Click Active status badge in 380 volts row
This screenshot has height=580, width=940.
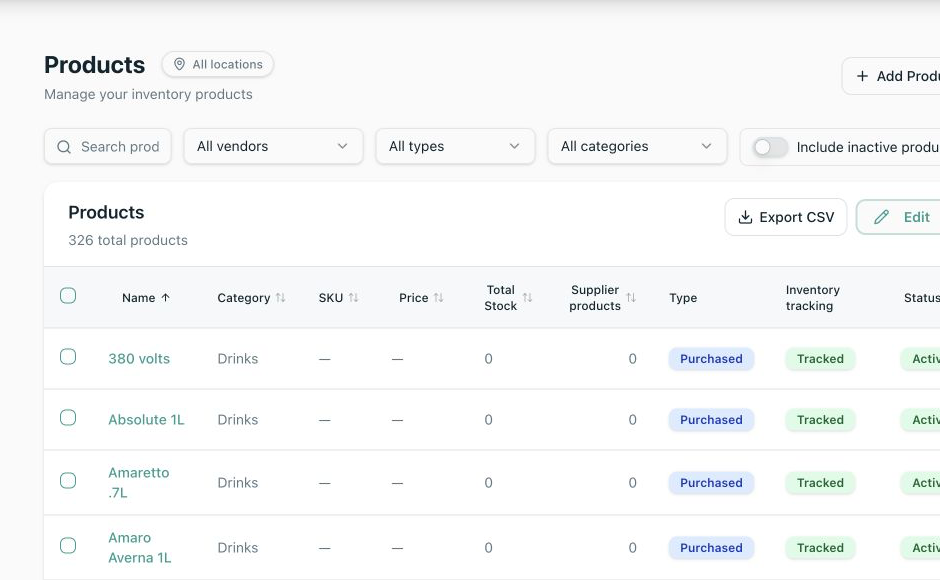click(x=921, y=359)
